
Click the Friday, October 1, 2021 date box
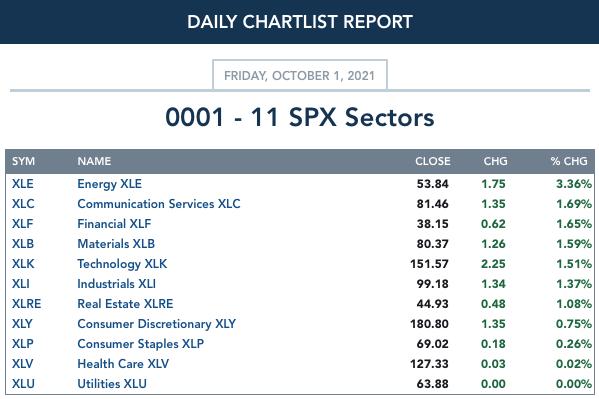pos(300,75)
